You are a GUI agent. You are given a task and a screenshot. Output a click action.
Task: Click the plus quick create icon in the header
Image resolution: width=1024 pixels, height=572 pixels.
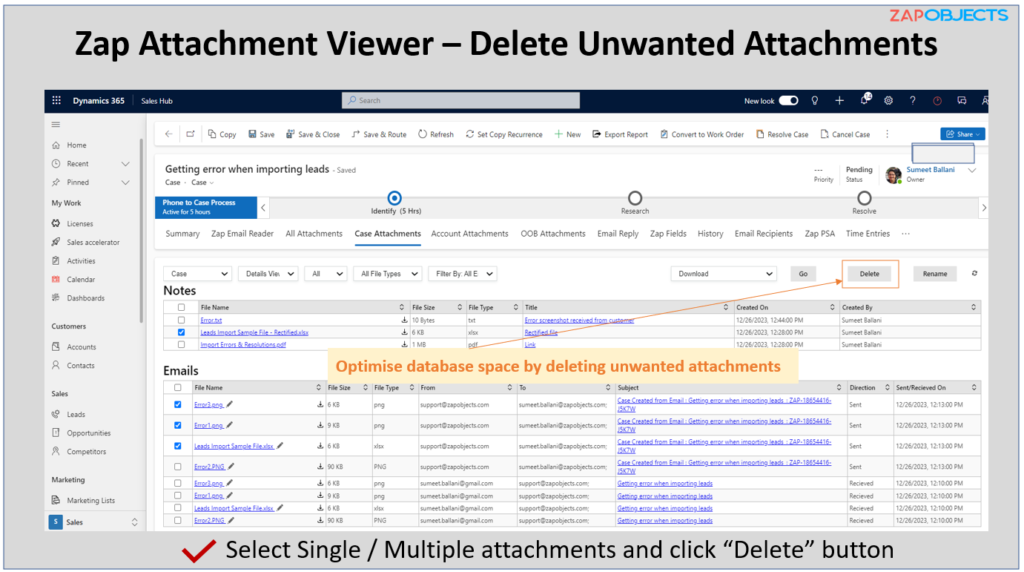tap(839, 101)
